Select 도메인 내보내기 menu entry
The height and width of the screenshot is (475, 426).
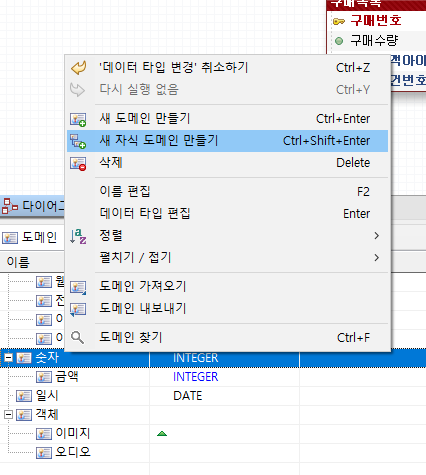click(x=227, y=308)
